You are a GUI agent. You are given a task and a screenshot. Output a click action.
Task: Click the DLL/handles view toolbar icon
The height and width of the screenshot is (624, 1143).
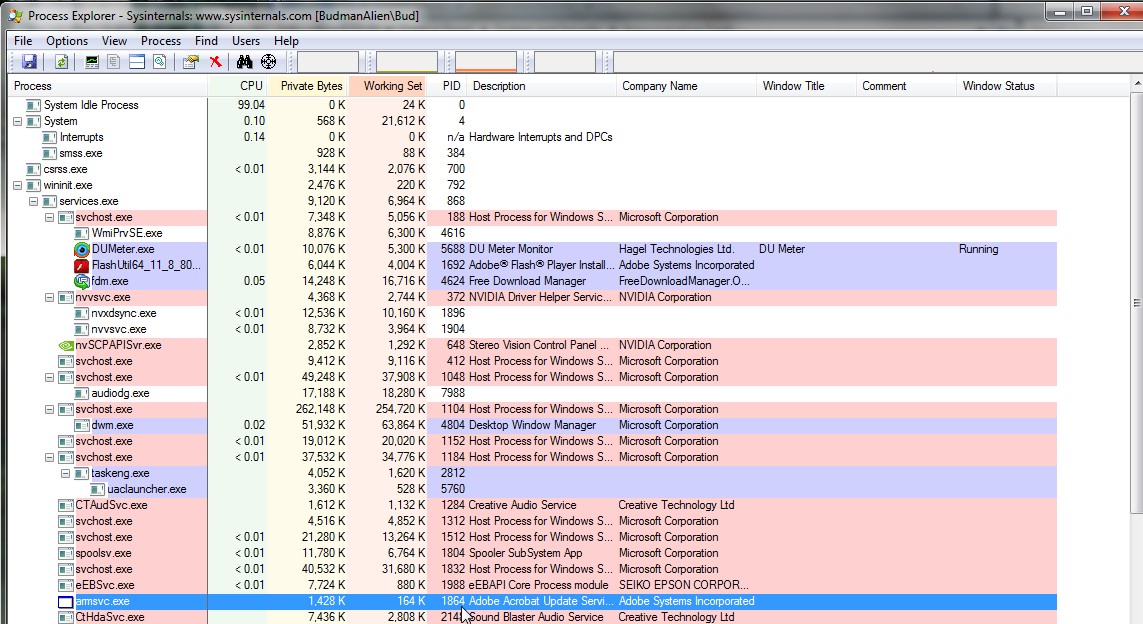[159, 62]
